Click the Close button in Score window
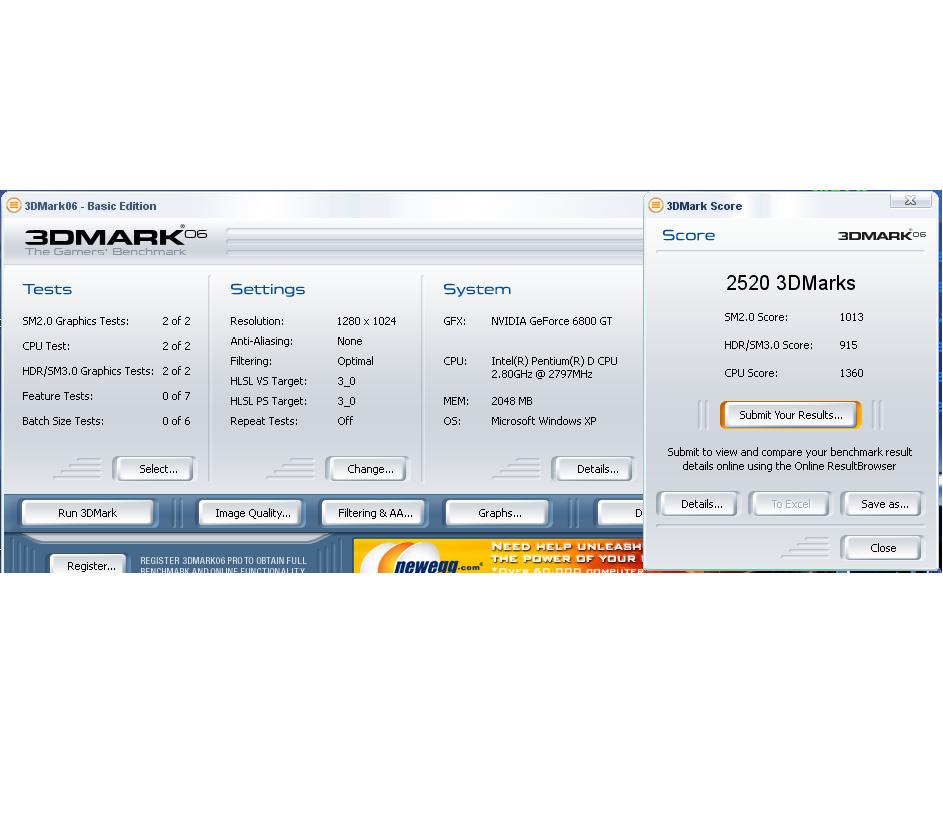This screenshot has width=943, height=832. pyautogui.click(x=882, y=548)
